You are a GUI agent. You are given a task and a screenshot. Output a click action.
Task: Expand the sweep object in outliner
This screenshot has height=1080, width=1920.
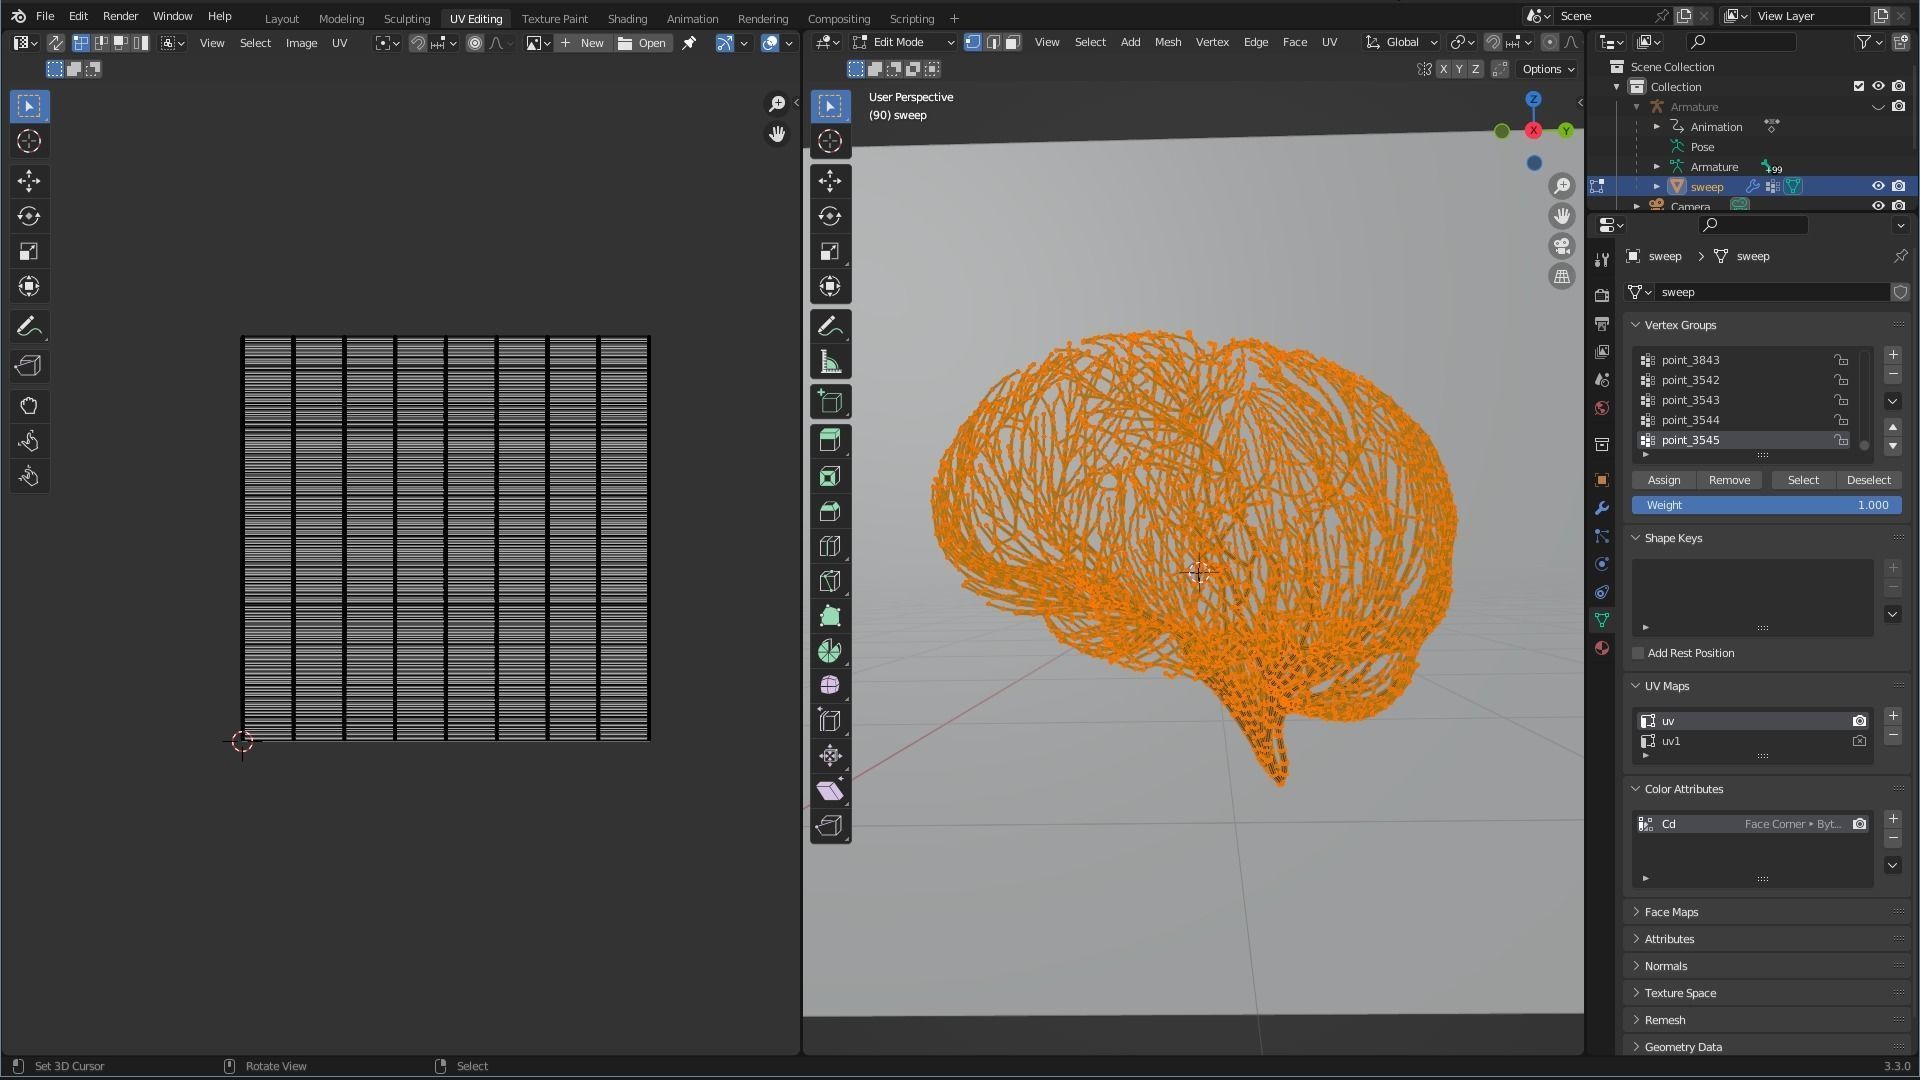click(1657, 187)
